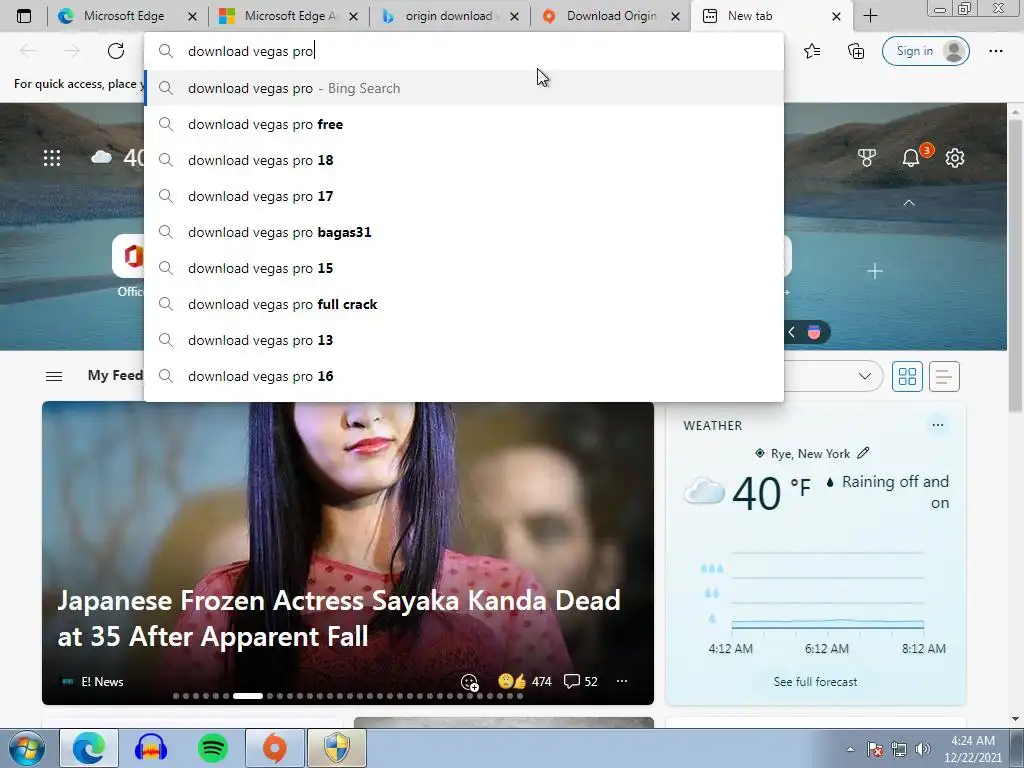Open the Action Center flag tray icon
The height and width of the screenshot is (768, 1024).
click(x=874, y=749)
